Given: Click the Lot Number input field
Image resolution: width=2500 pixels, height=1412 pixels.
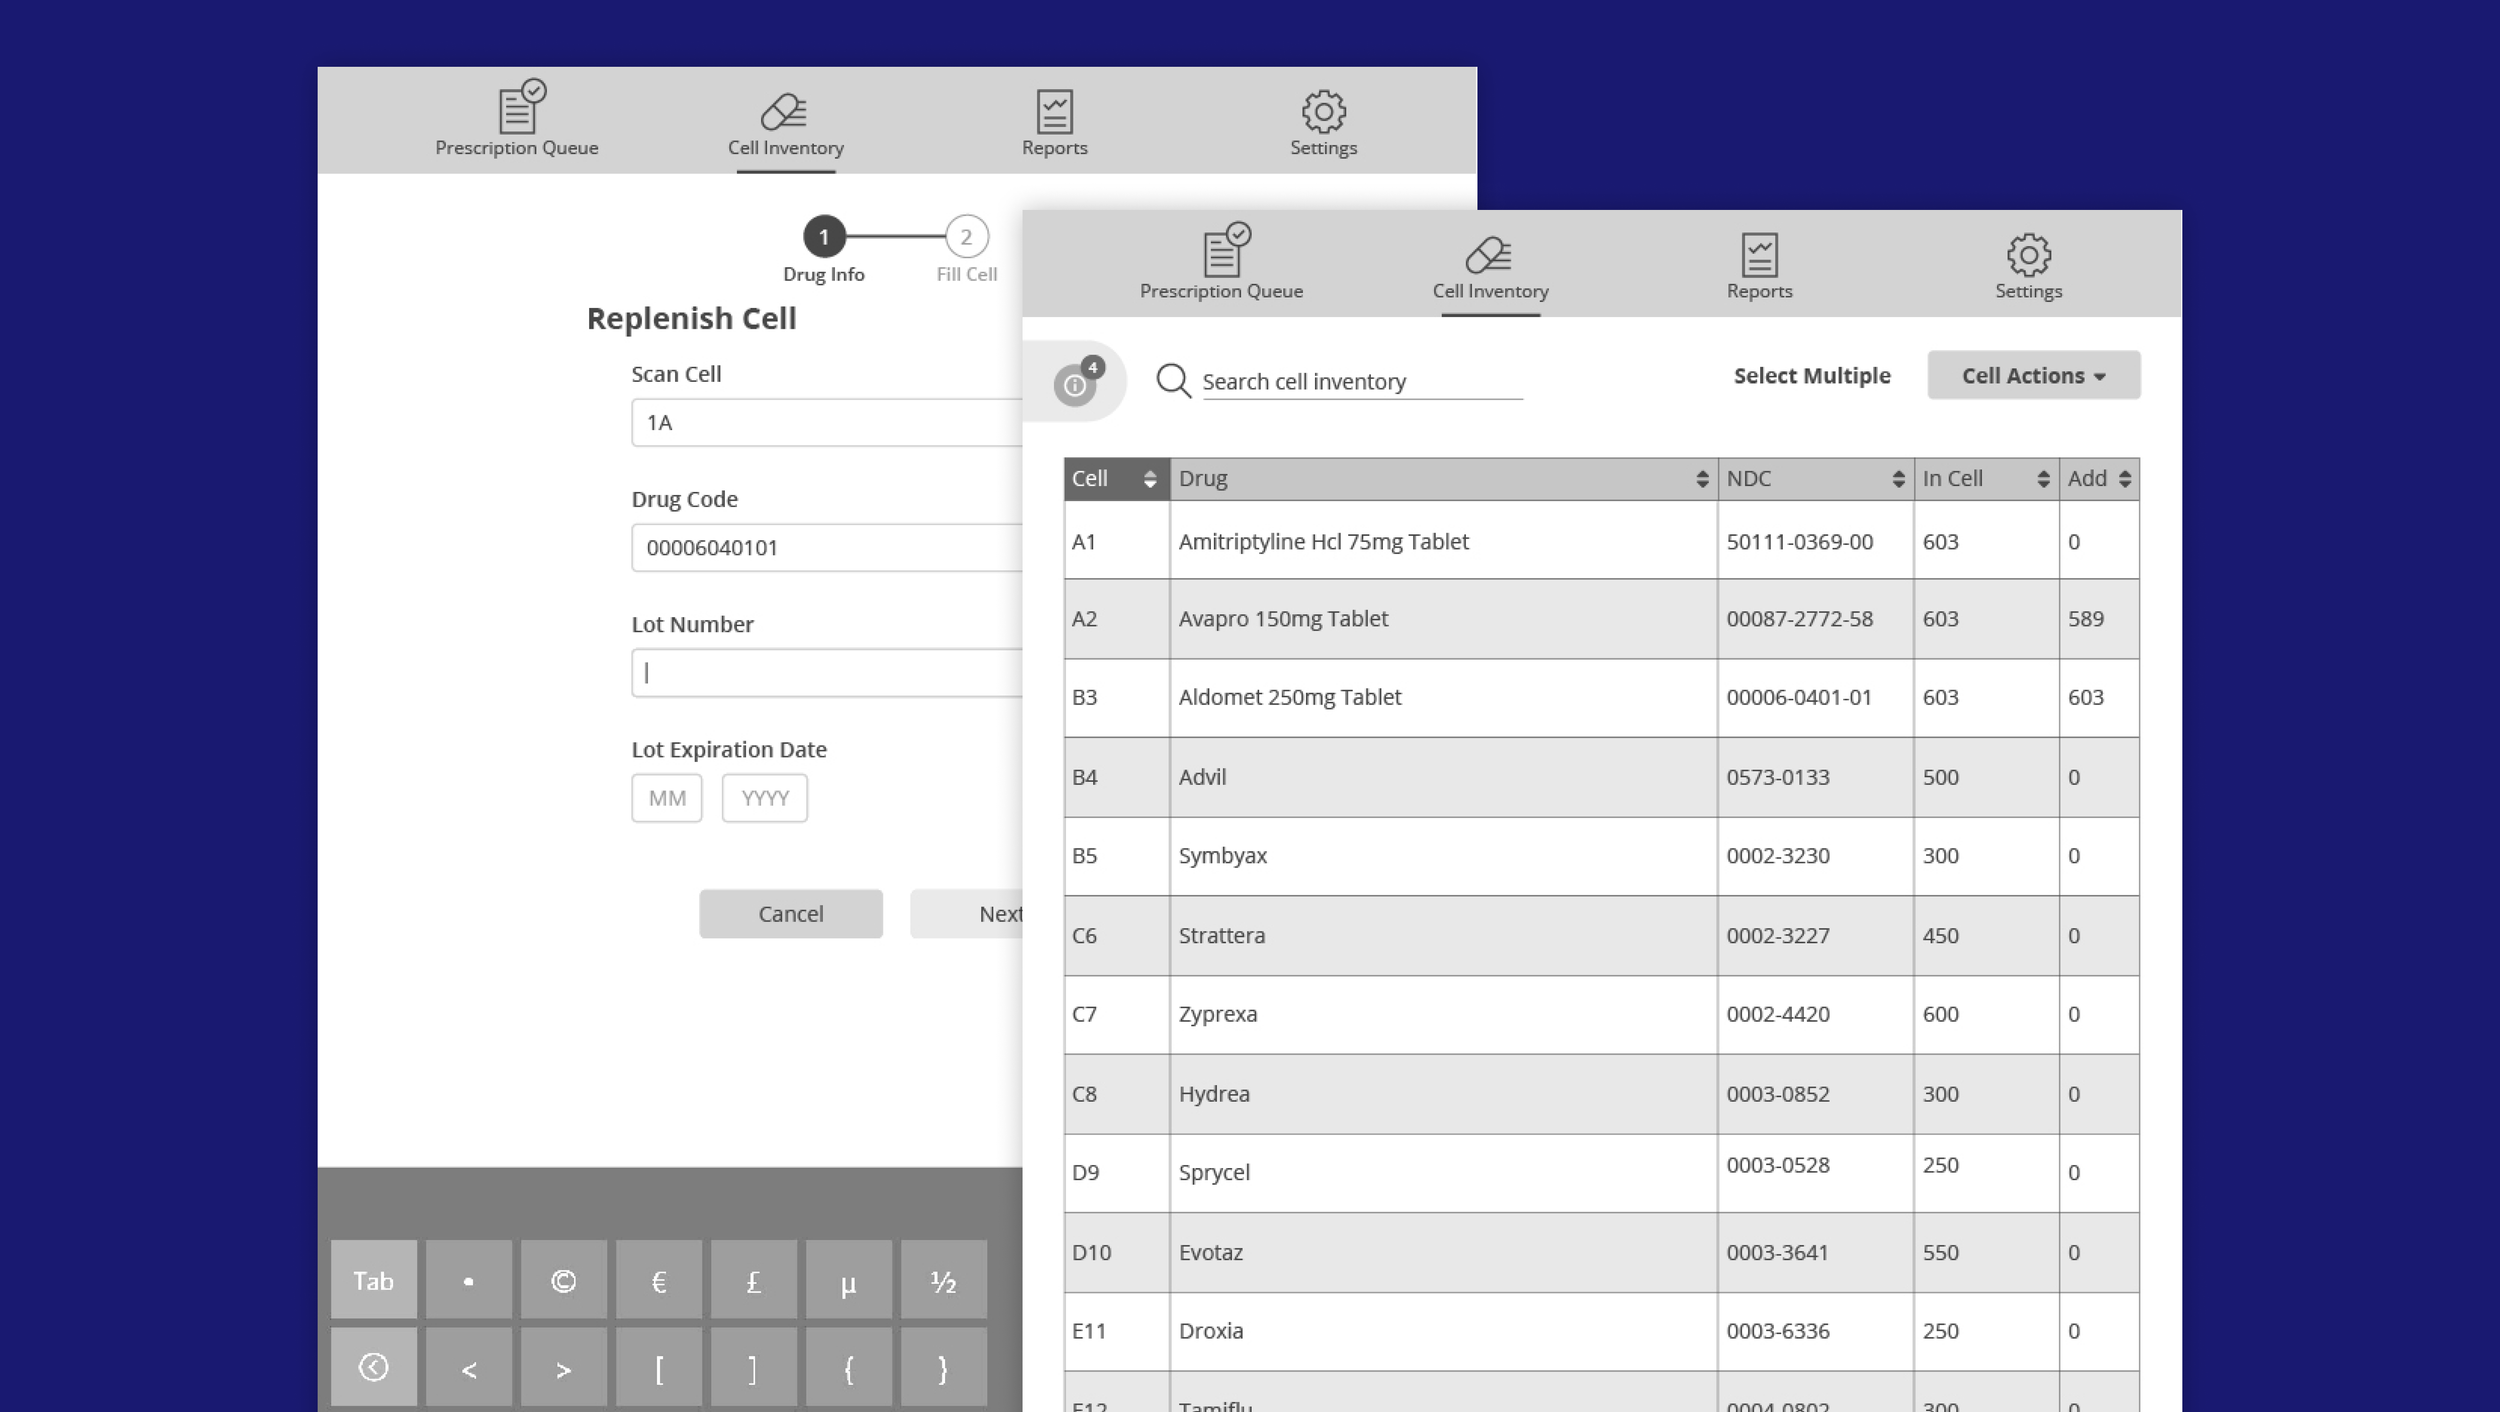Looking at the screenshot, I should [827, 673].
